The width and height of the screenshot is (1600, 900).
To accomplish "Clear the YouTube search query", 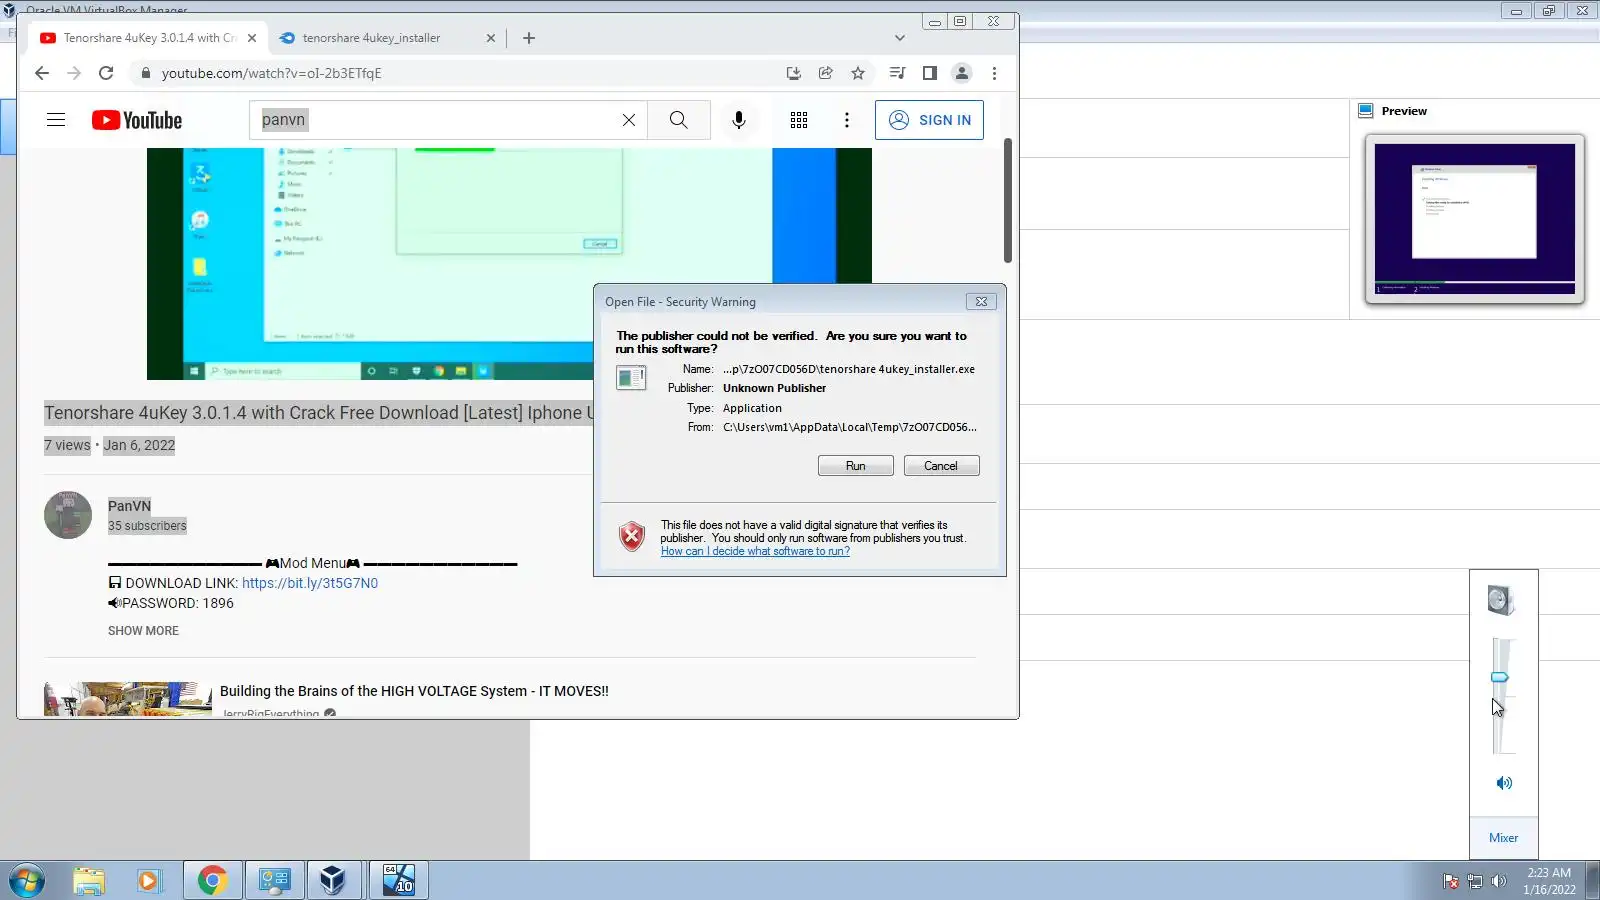I will (629, 120).
